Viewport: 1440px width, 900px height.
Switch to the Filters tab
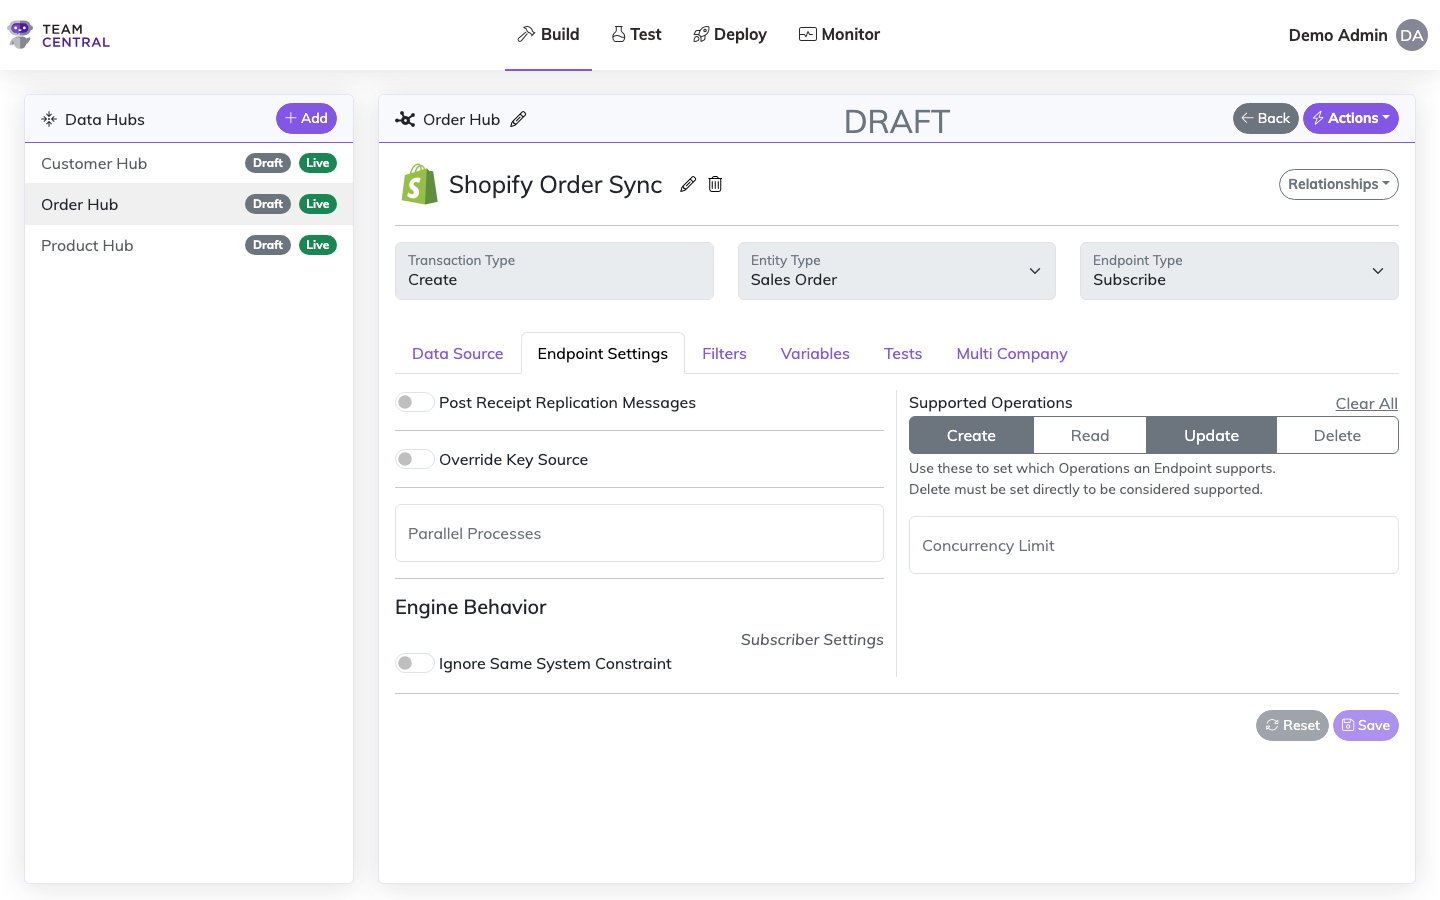[x=724, y=354]
